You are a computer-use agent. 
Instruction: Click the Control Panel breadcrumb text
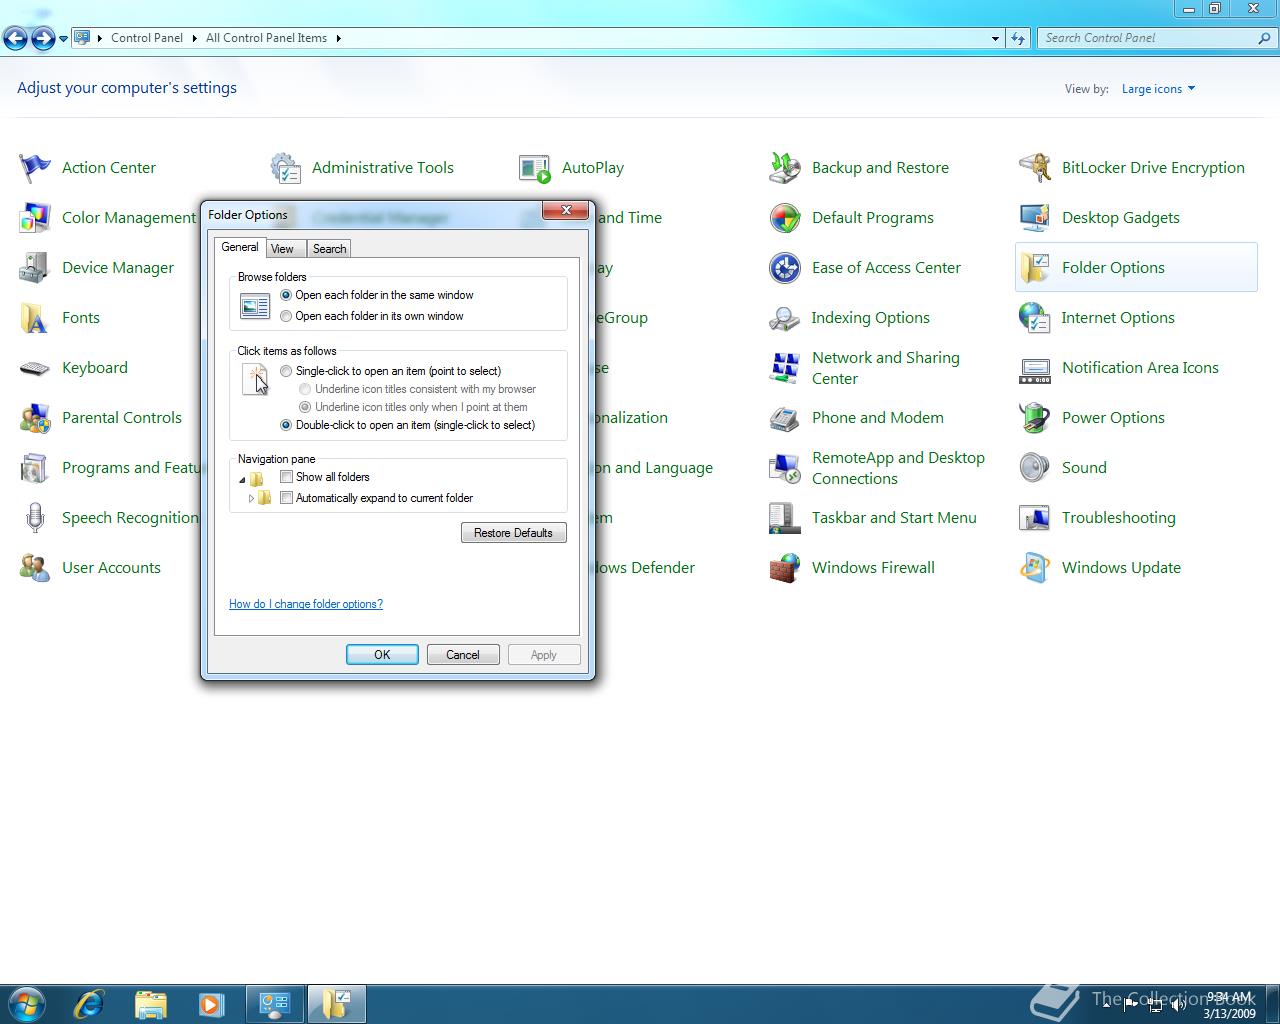(147, 38)
